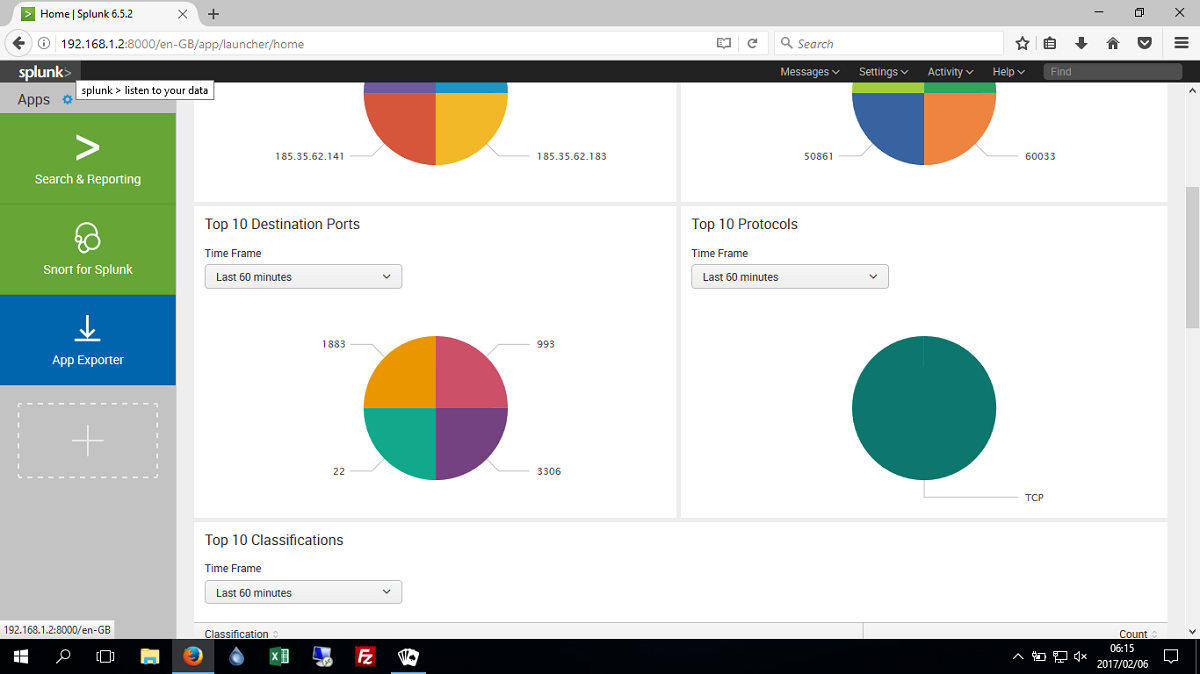
Task: Open Time Frame dropdown for Top 10 Protocols
Action: [789, 276]
